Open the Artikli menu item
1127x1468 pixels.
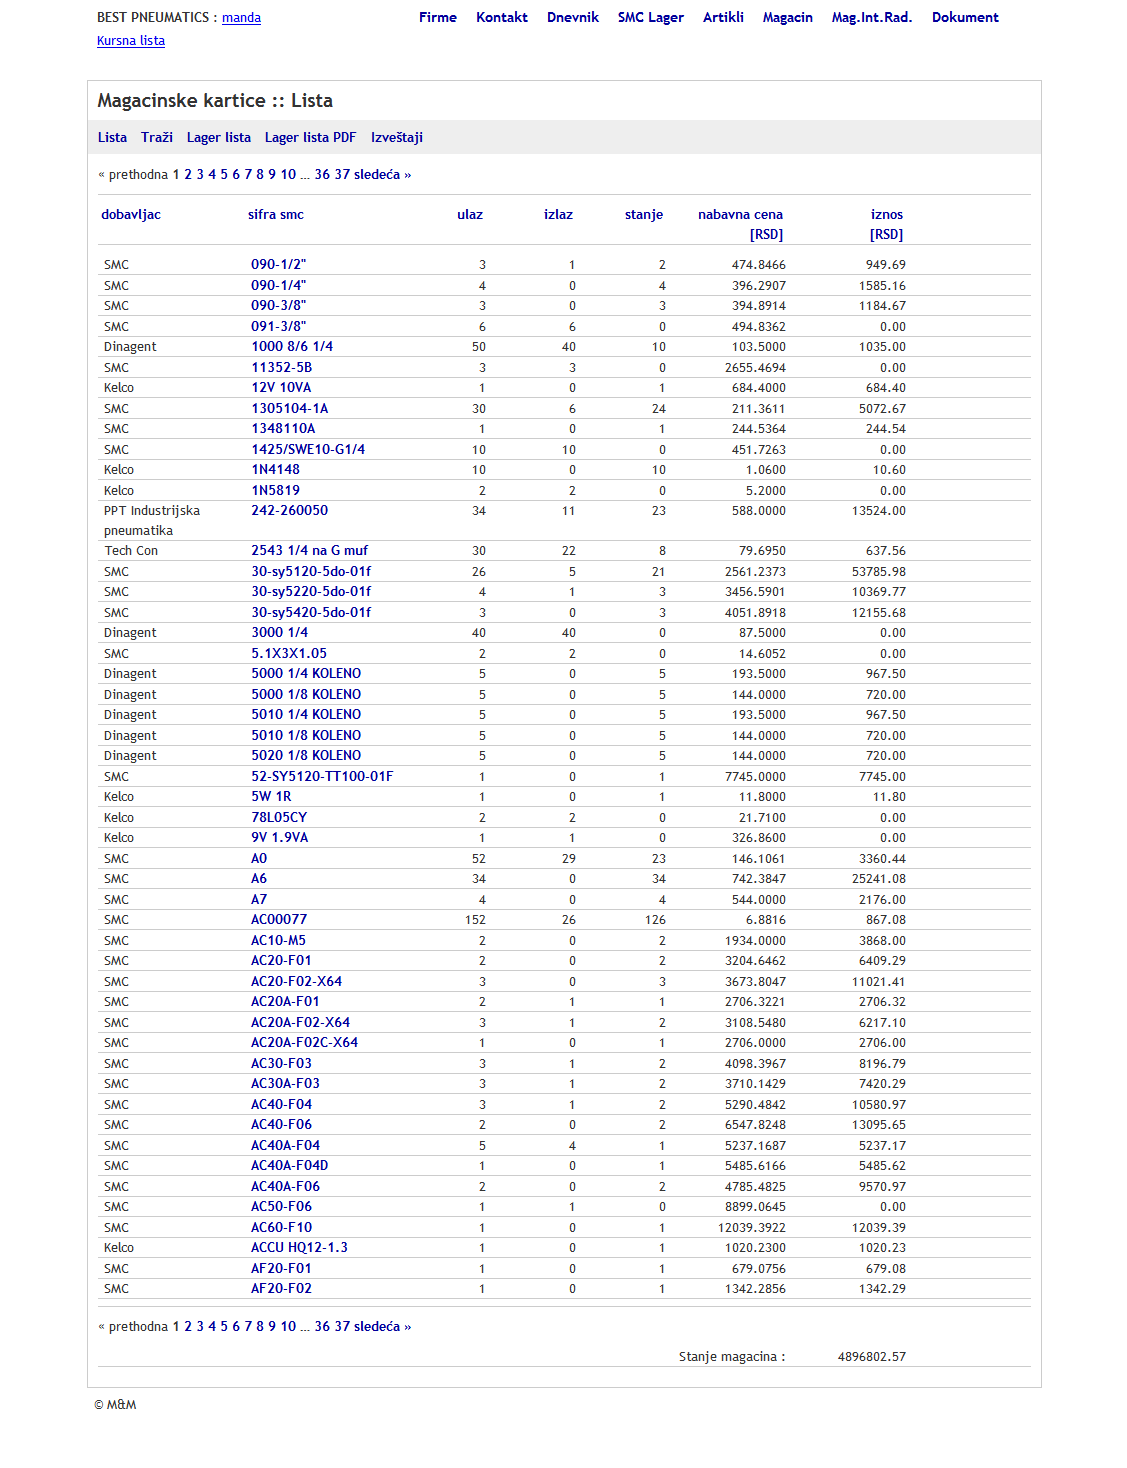pyautogui.click(x=723, y=17)
